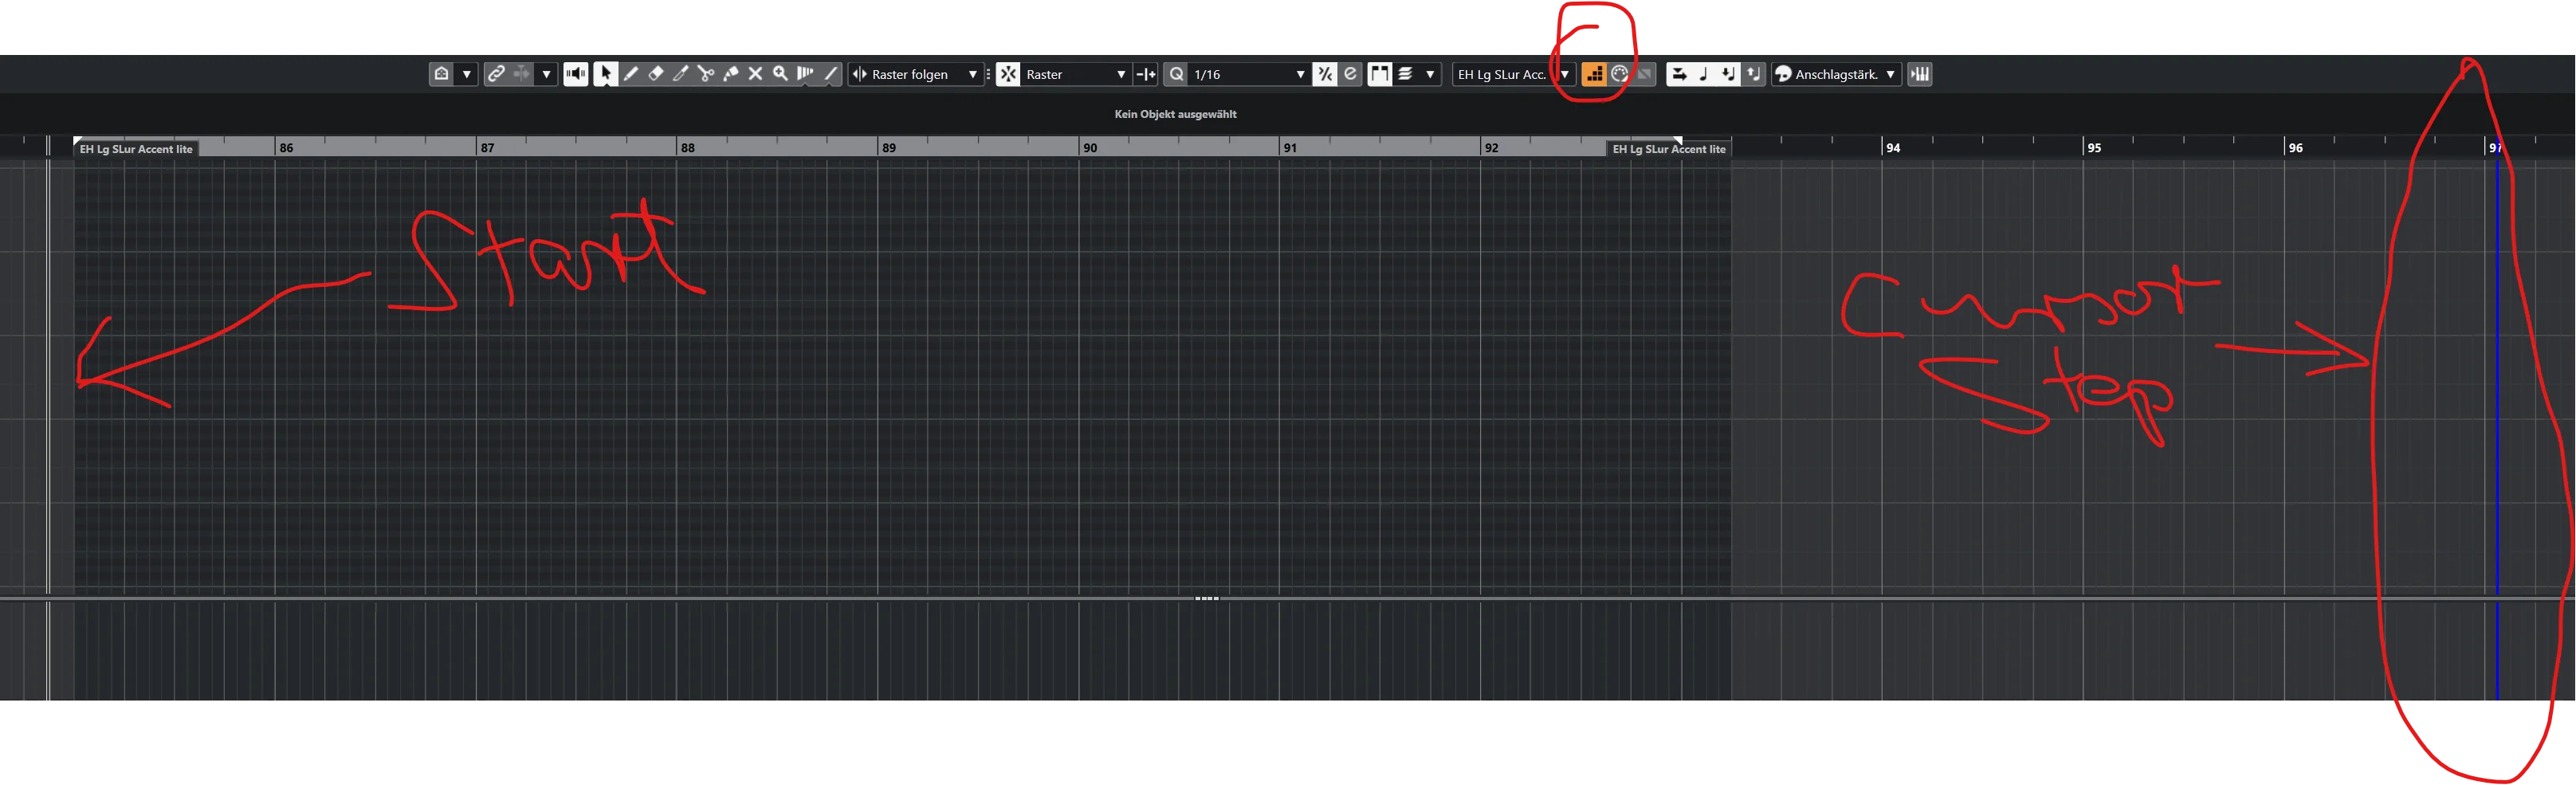
Task: Click the piano keys icon at toolbar end
Action: 1920,74
